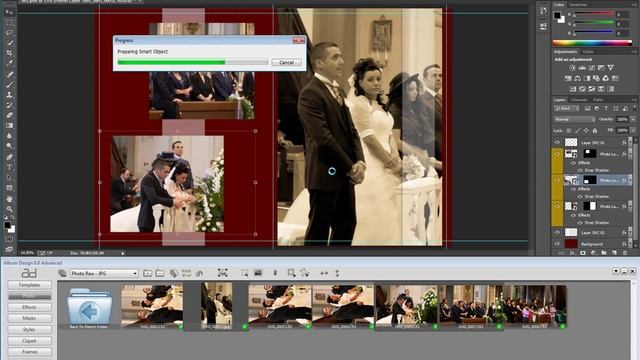Open the Opacity dropdown arrow

(x=632, y=119)
